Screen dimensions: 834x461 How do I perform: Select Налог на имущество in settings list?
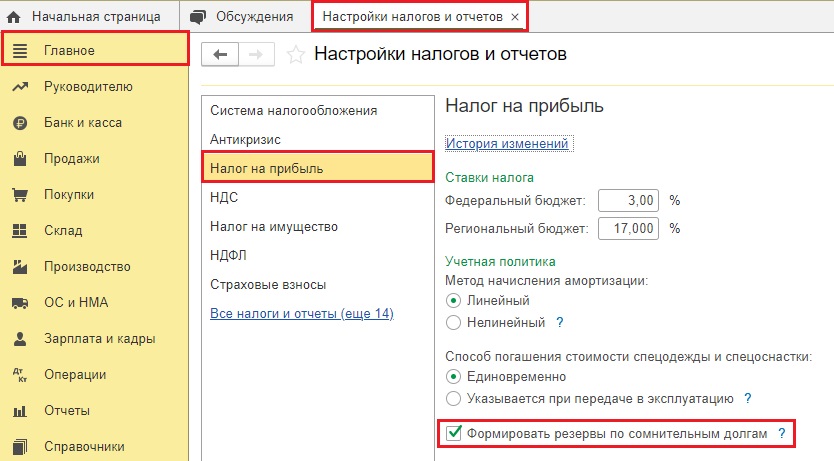pos(318,227)
